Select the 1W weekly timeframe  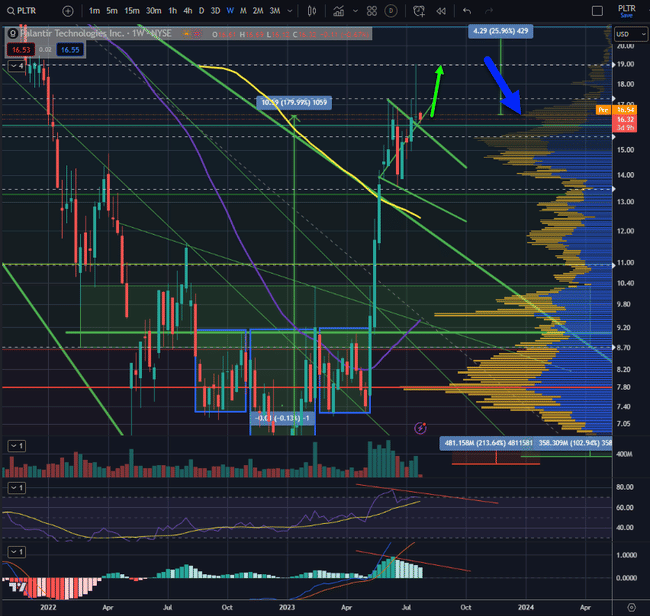tap(230, 10)
